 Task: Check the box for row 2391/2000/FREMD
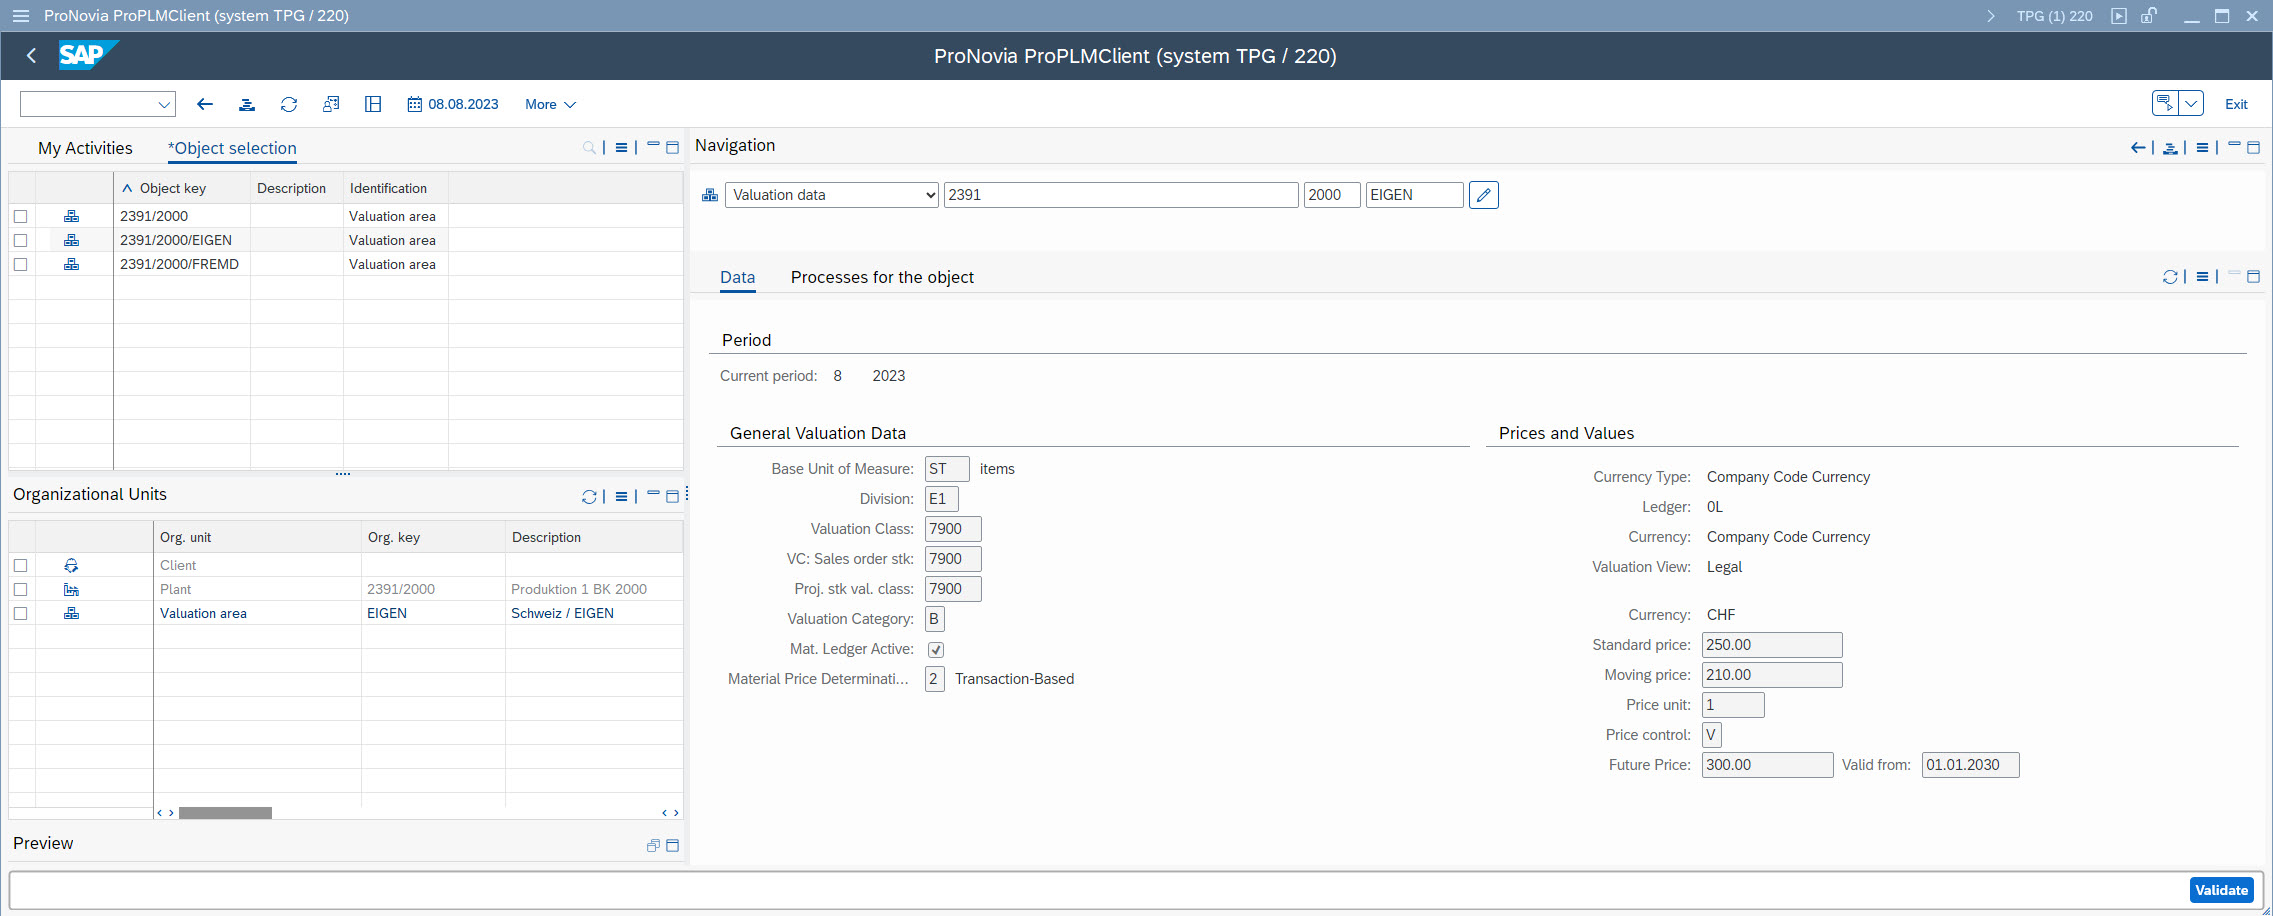click(20, 264)
